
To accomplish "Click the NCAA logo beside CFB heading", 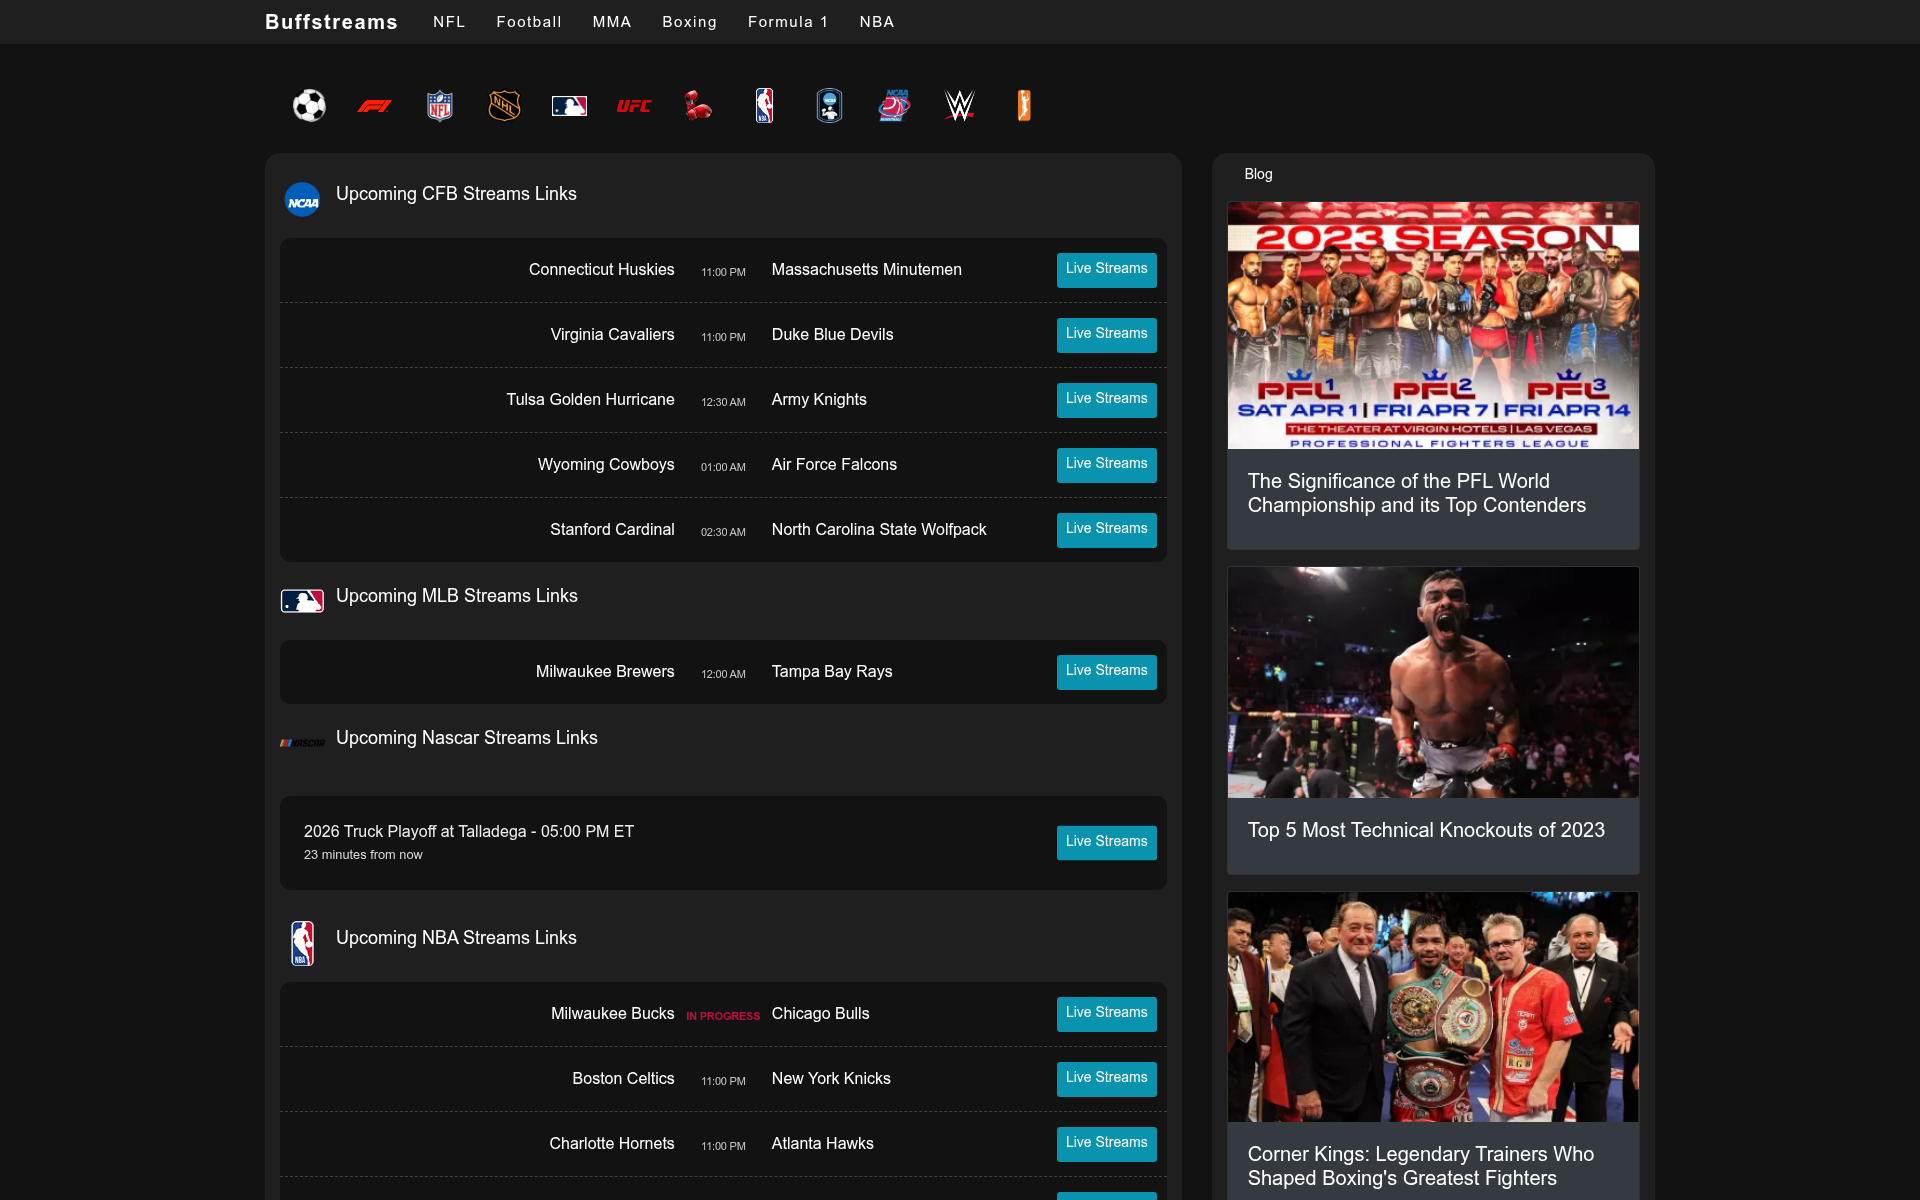I will [x=302, y=200].
